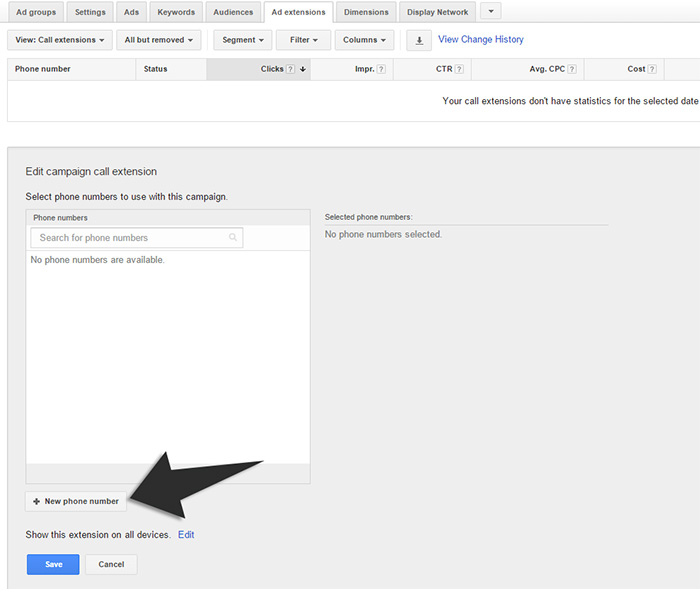This screenshot has width=700, height=589.
Task: Open the more tabs arrow dropdown
Action: click(491, 12)
